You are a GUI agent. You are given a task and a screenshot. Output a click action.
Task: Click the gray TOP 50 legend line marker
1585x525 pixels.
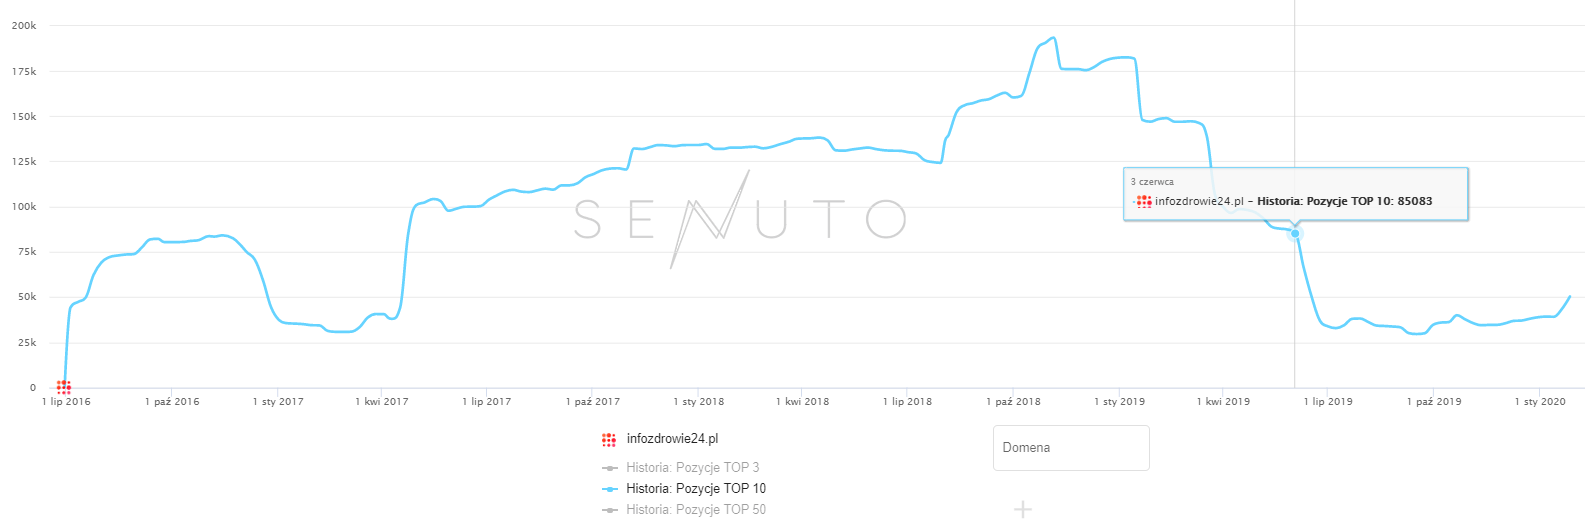coord(609,510)
